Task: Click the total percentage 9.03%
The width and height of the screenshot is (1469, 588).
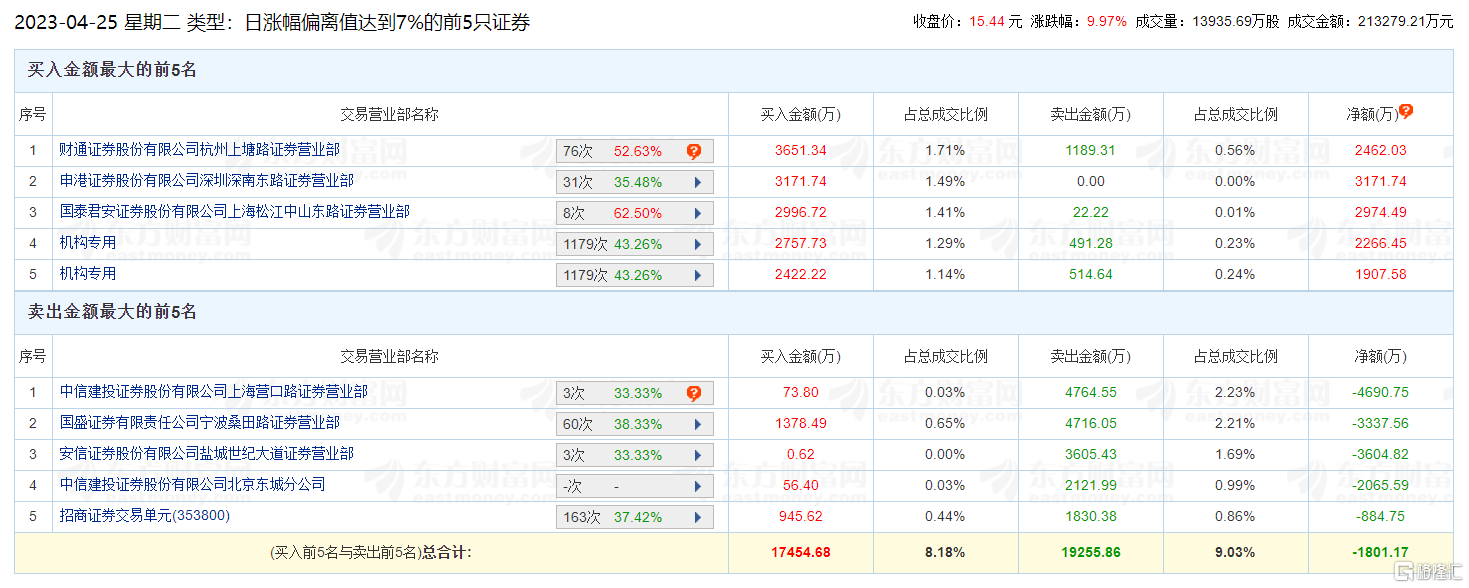Action: click(1235, 552)
